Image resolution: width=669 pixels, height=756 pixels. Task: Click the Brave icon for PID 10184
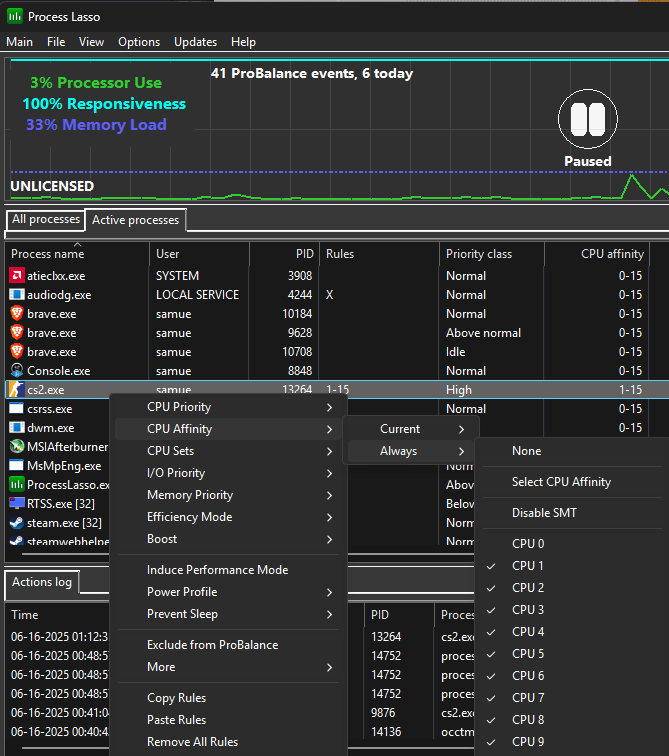(x=16, y=313)
